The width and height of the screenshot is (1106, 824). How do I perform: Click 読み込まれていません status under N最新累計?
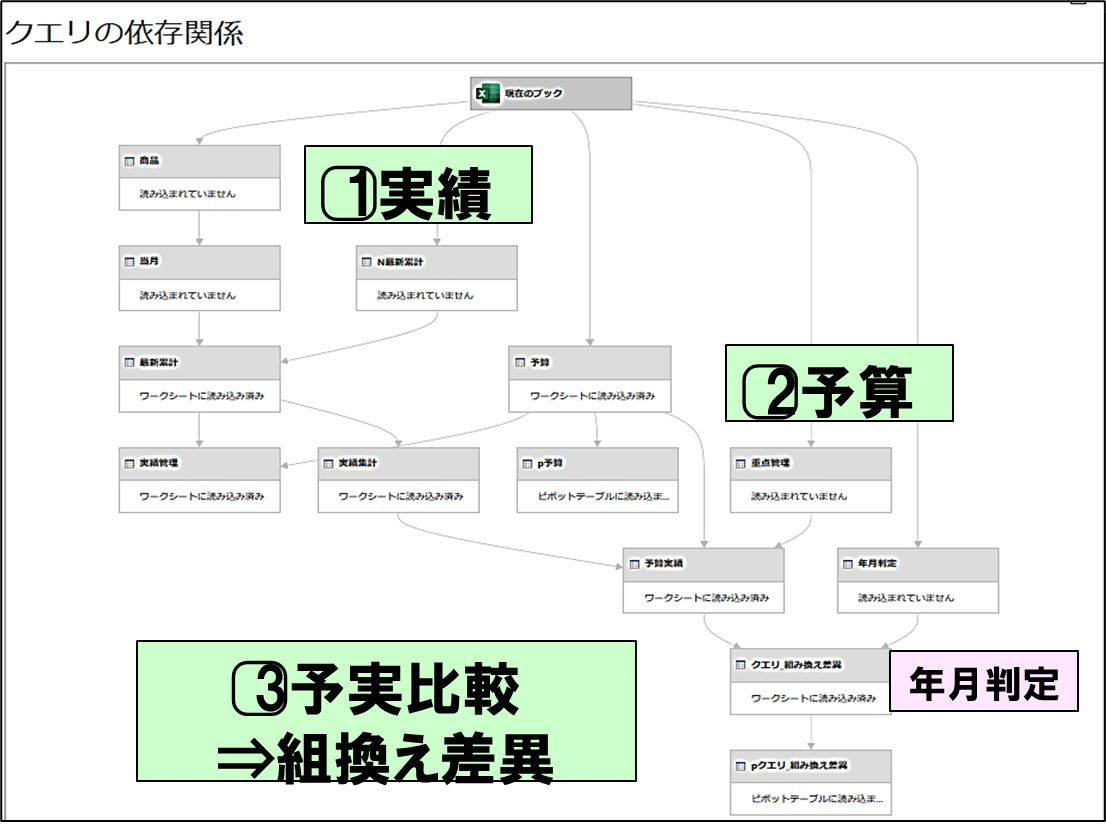425,295
